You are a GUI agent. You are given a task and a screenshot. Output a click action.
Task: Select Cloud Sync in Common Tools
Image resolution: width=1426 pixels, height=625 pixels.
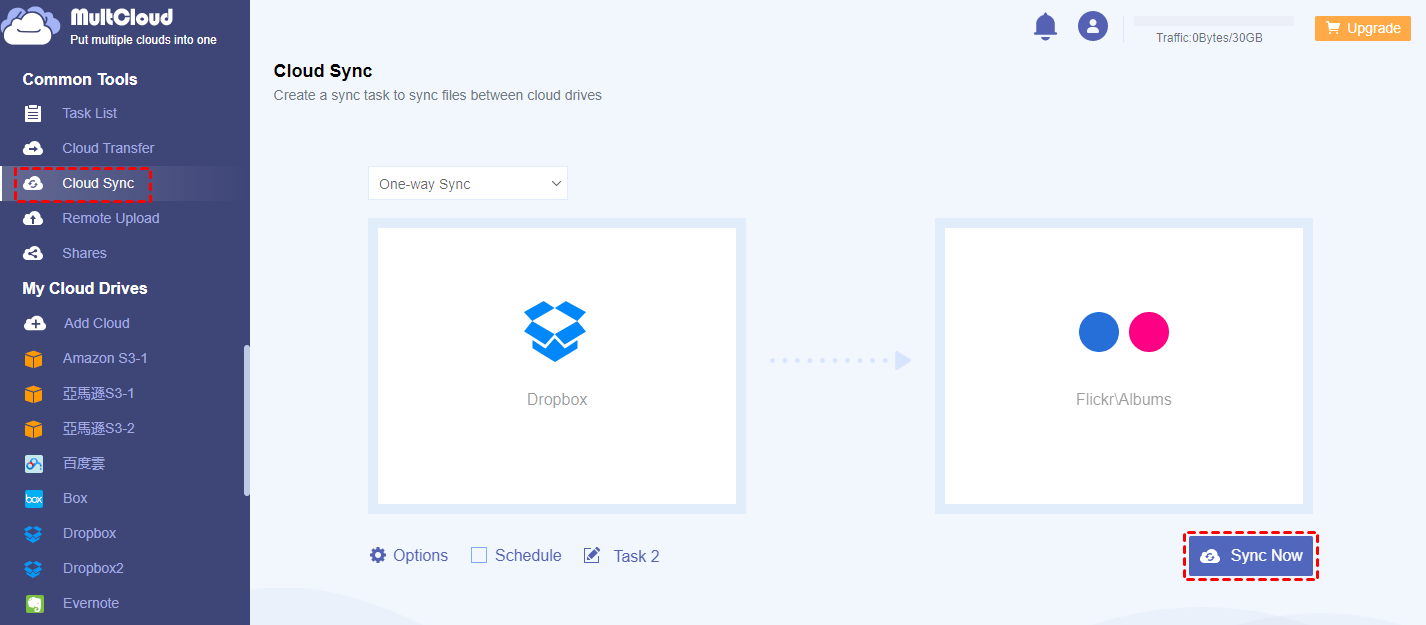pyautogui.click(x=98, y=183)
